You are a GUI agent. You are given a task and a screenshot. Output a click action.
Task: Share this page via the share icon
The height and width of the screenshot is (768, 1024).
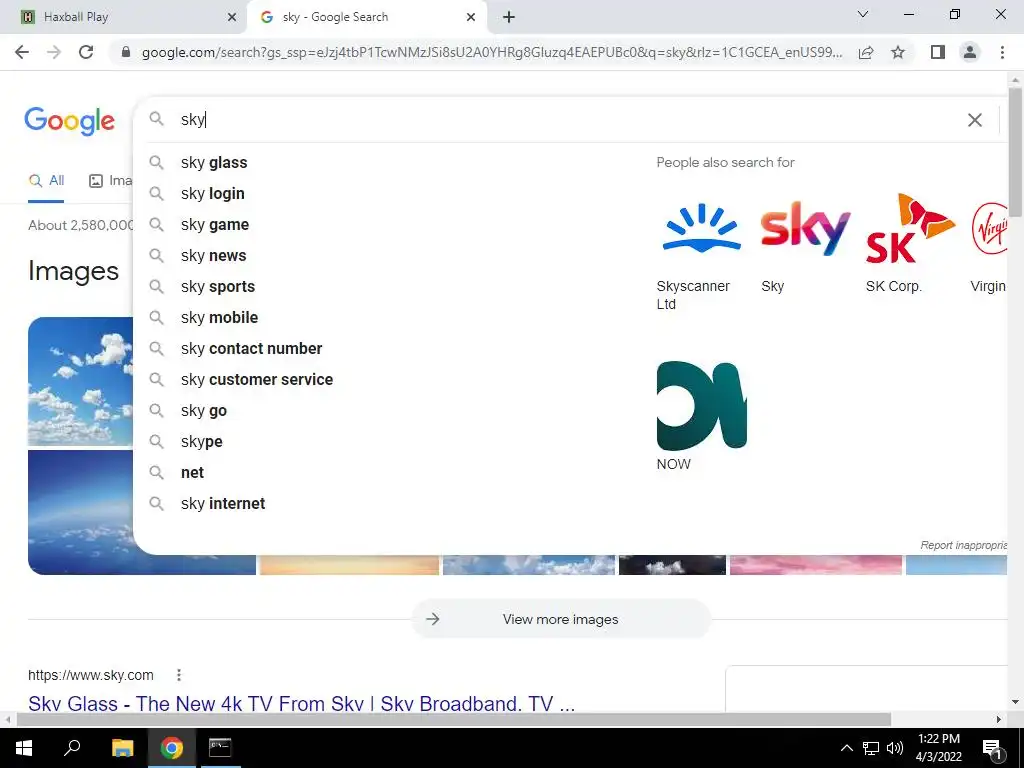pyautogui.click(x=866, y=52)
